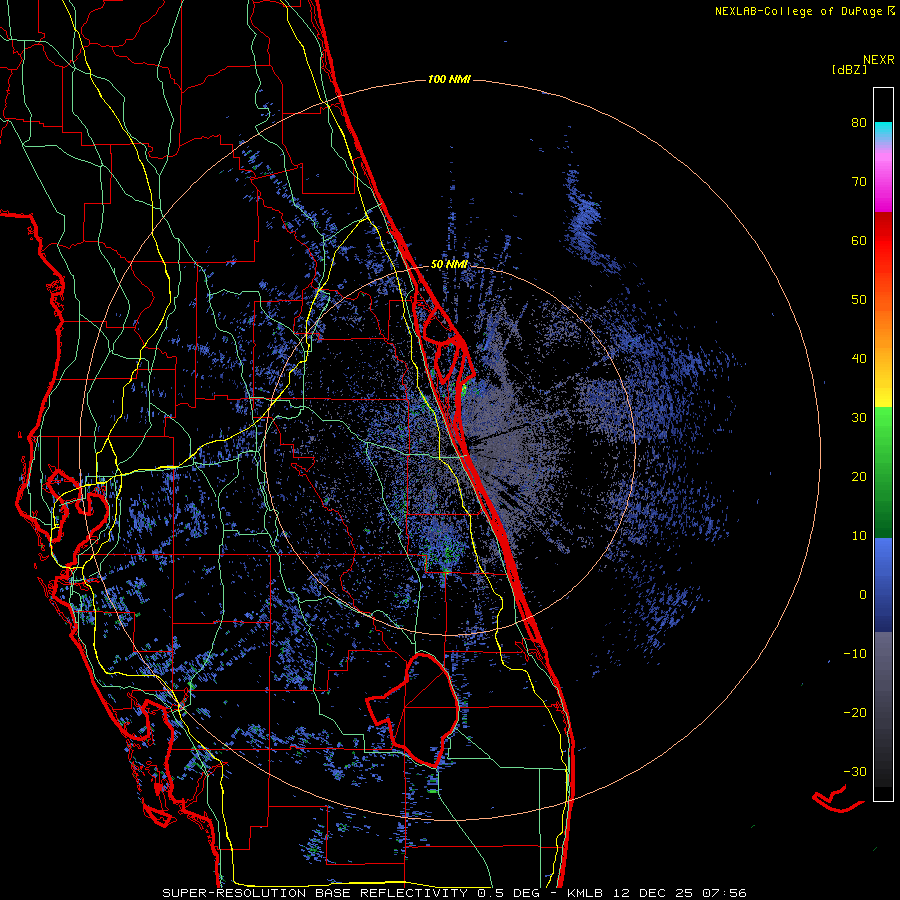This screenshot has width=900, height=900.
Task: Click the [dBZ] units label
Action: (849, 70)
